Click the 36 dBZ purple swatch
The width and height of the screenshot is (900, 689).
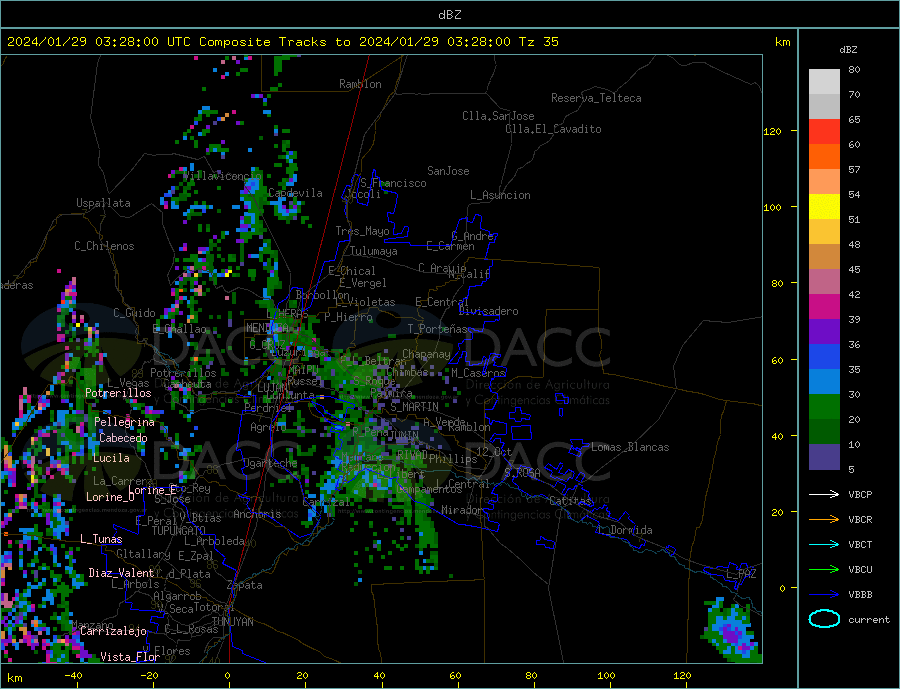[824, 332]
